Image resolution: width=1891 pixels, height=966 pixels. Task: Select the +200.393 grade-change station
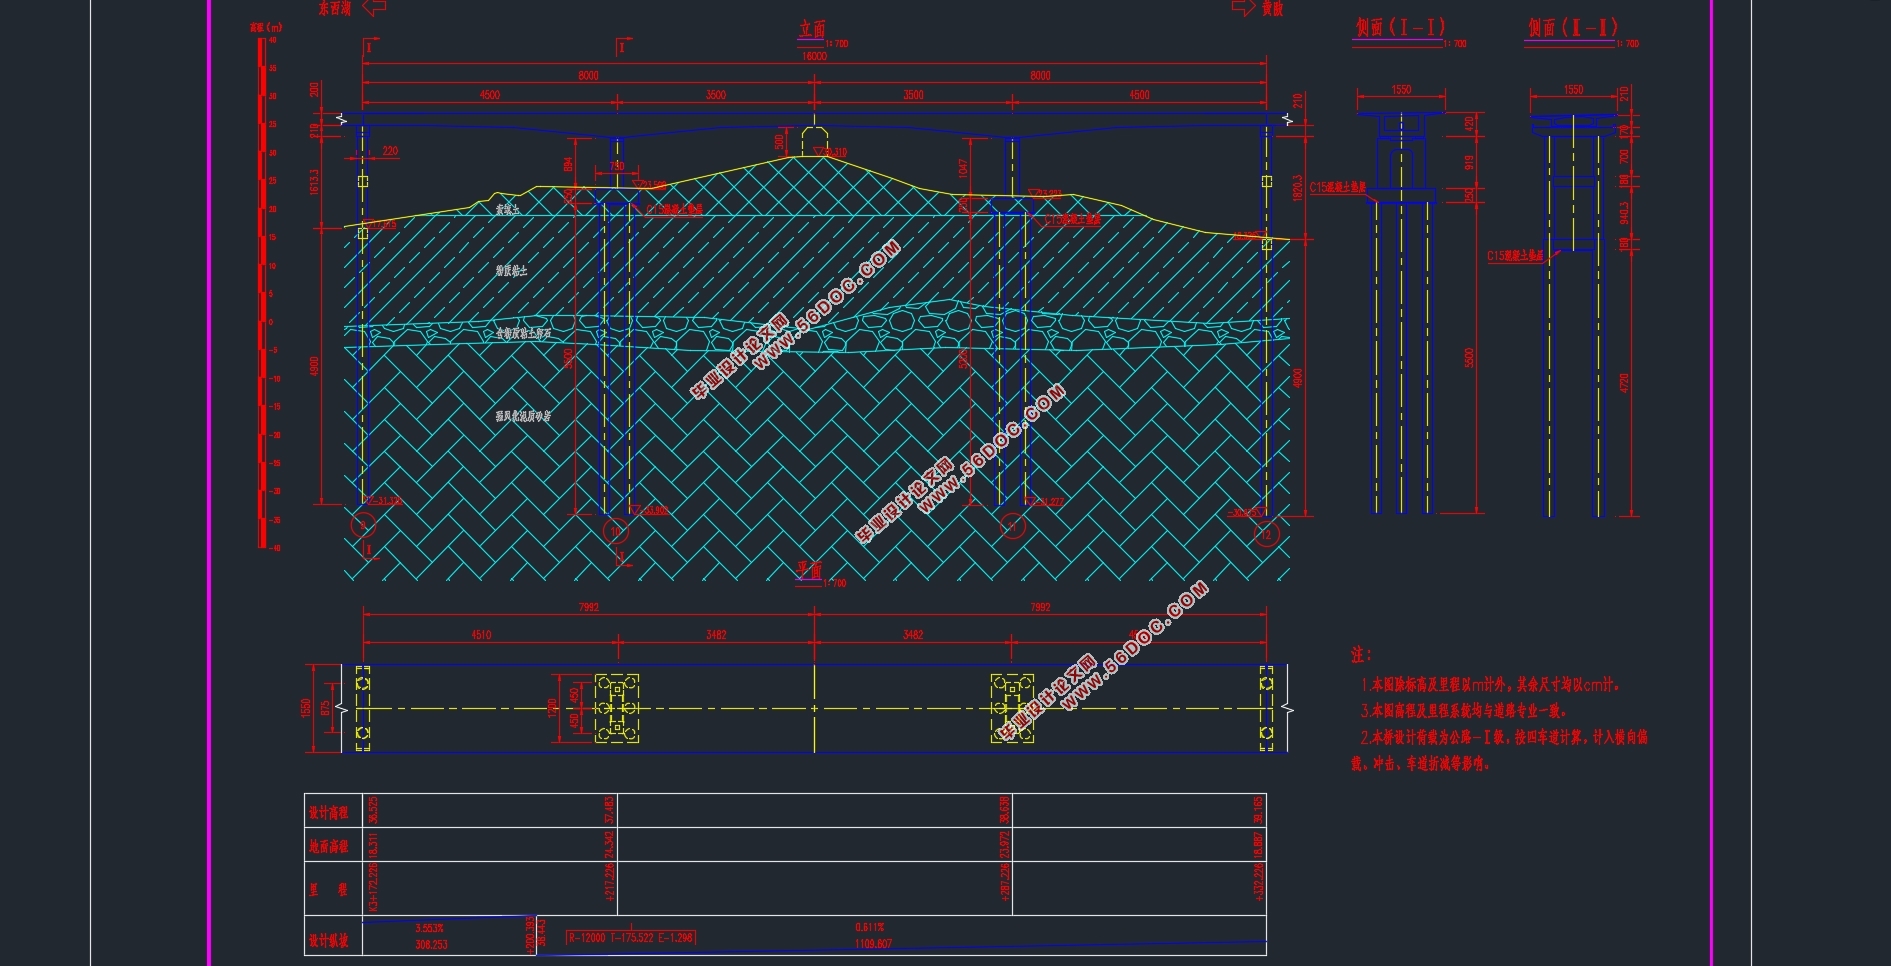click(529, 933)
